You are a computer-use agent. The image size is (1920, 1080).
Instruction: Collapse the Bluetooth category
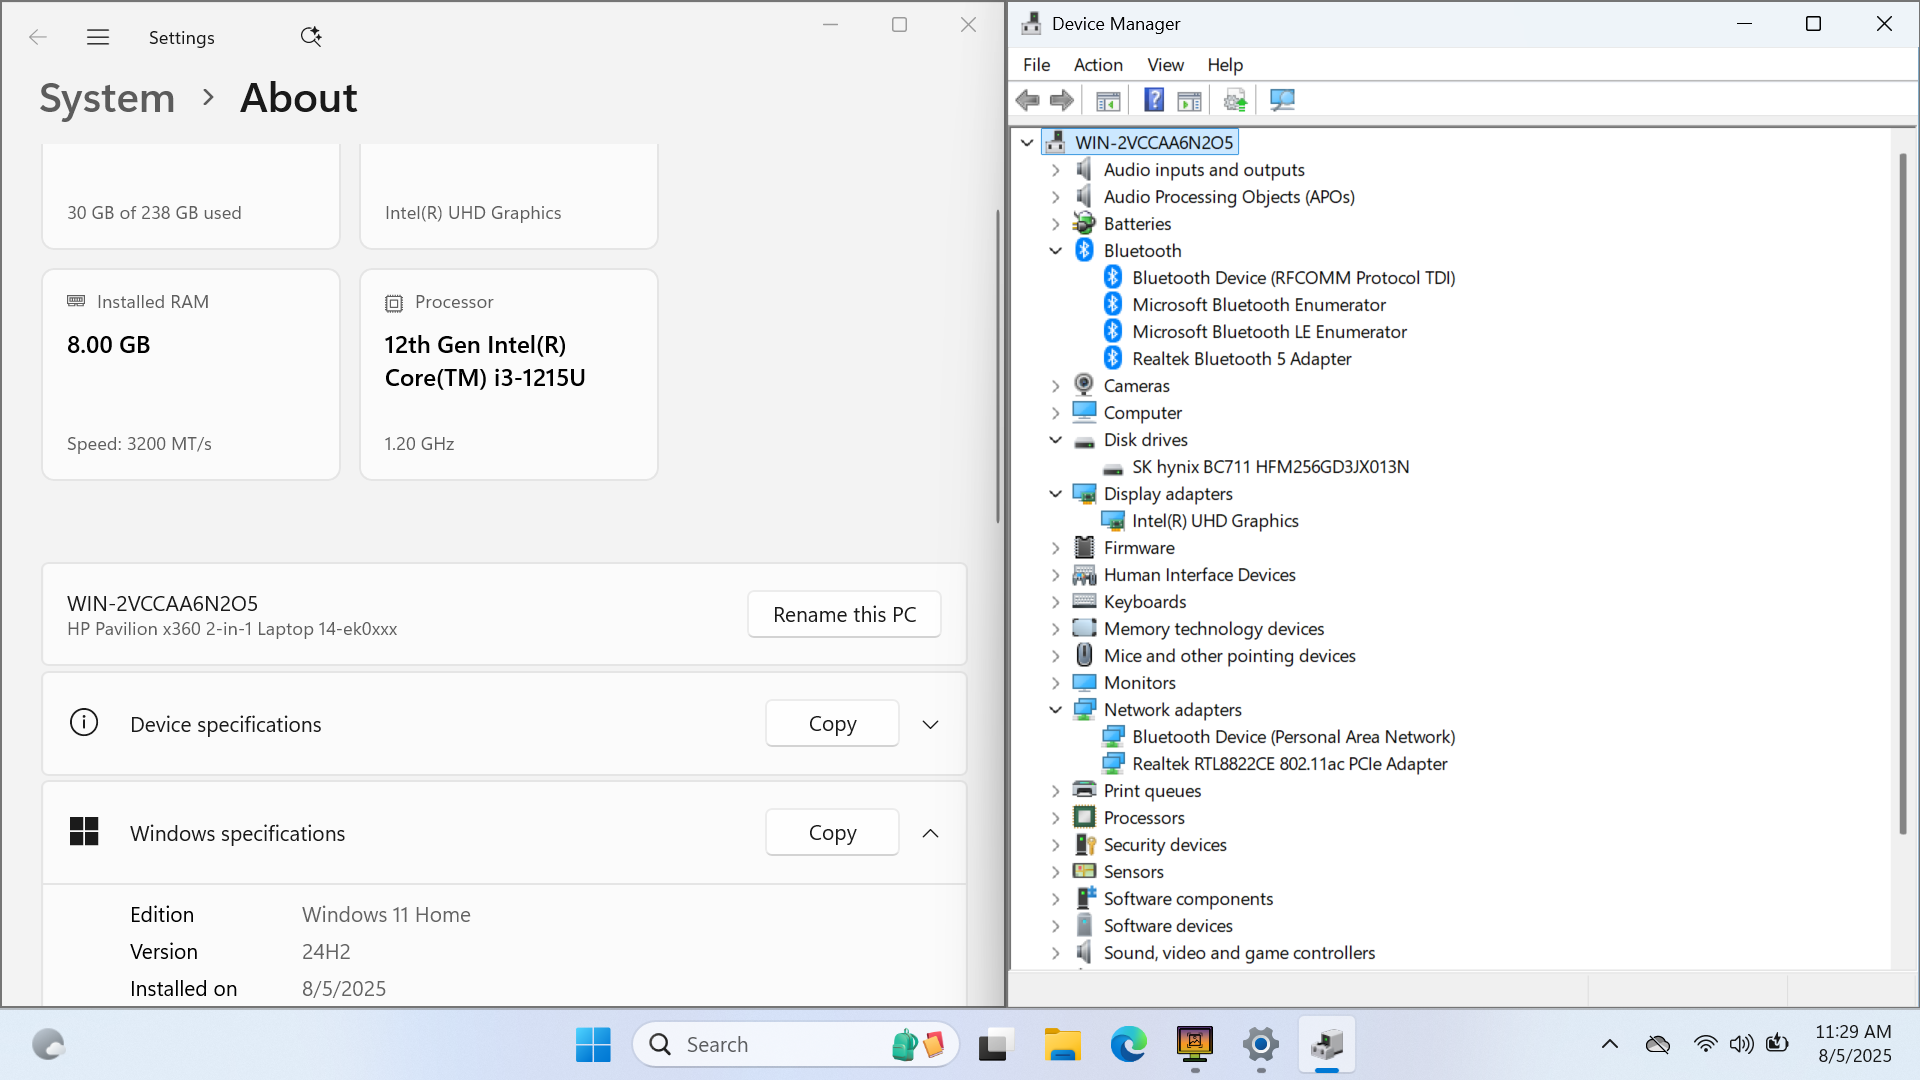1056,251
